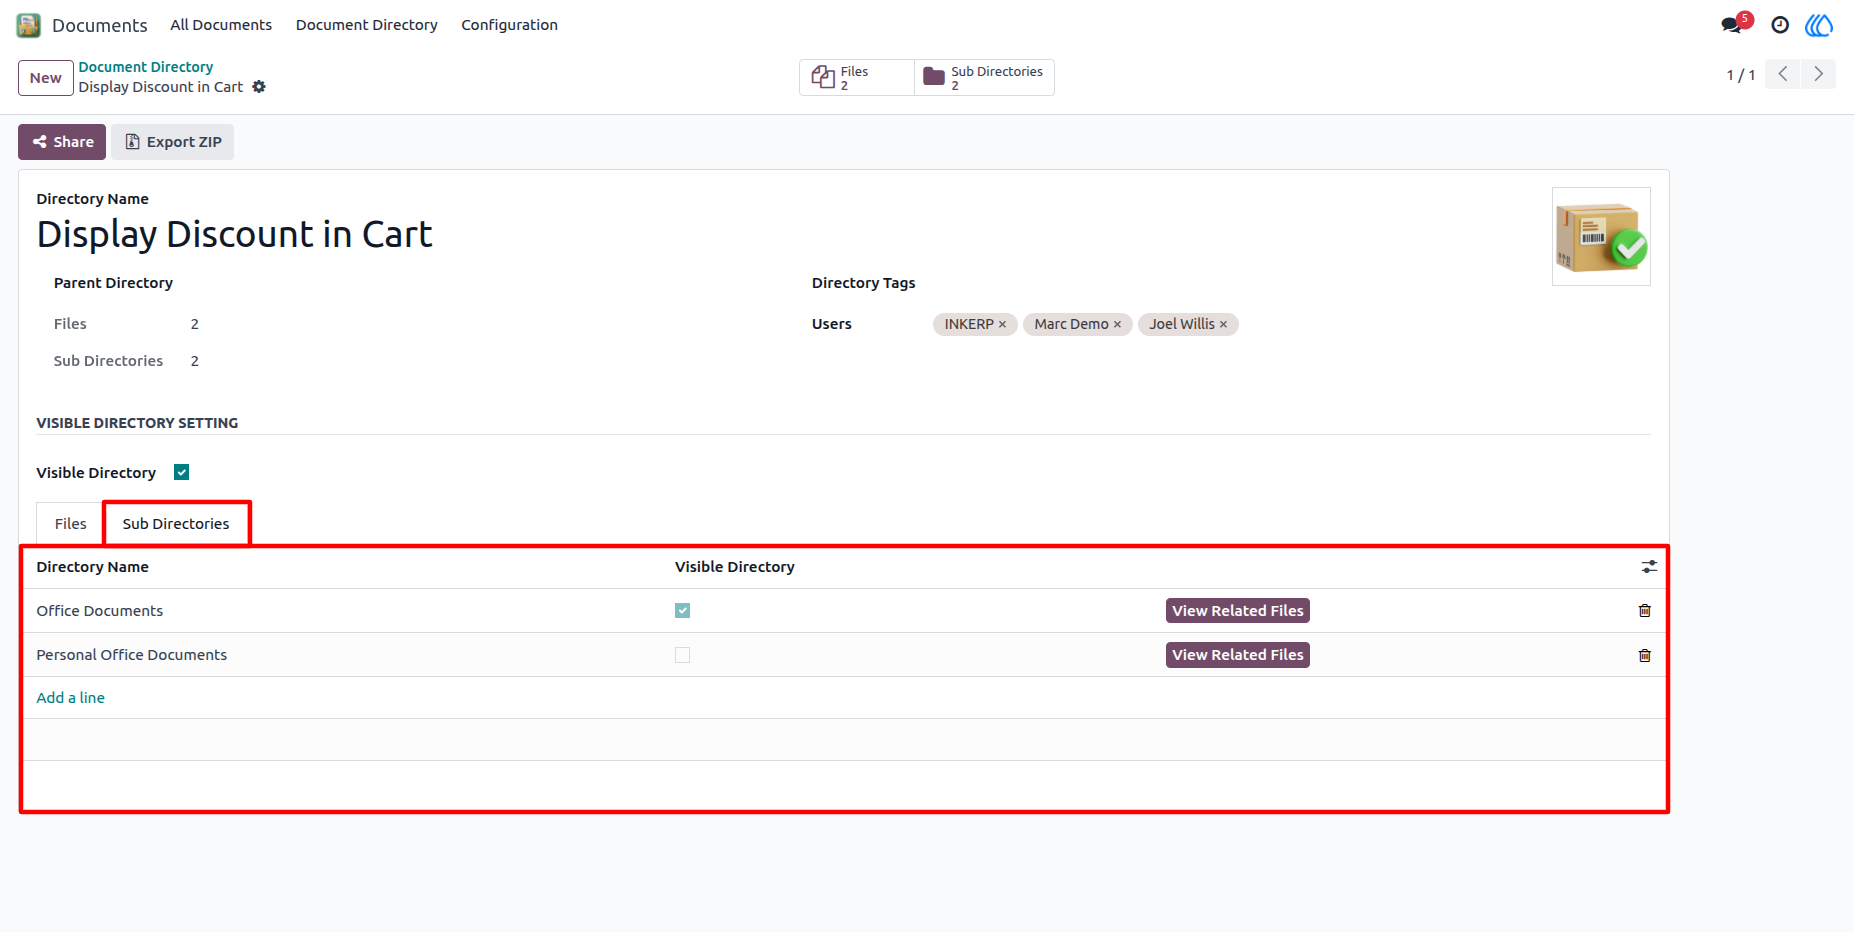Delete the Personal Office Documents row
This screenshot has height=932, width=1854.
point(1645,655)
